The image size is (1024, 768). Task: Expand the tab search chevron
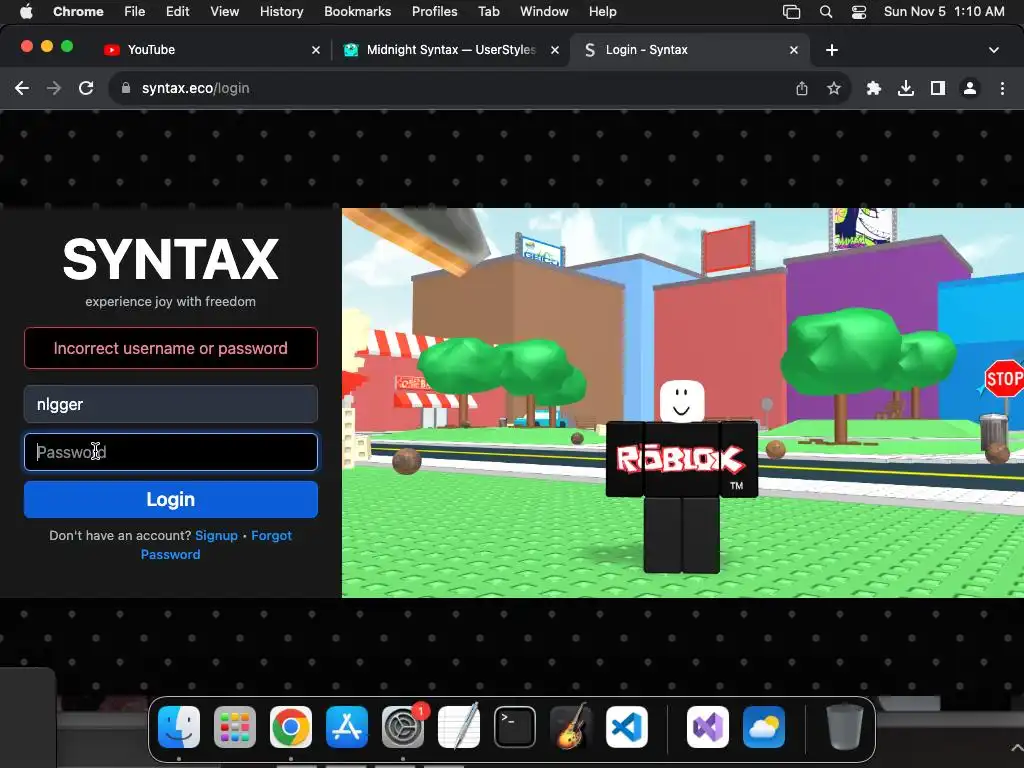coord(993,50)
